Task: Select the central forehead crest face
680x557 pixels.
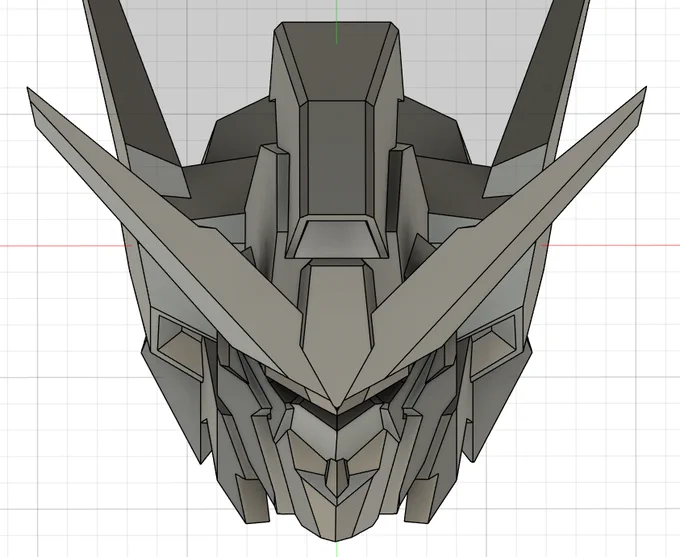Action: [x=337, y=323]
